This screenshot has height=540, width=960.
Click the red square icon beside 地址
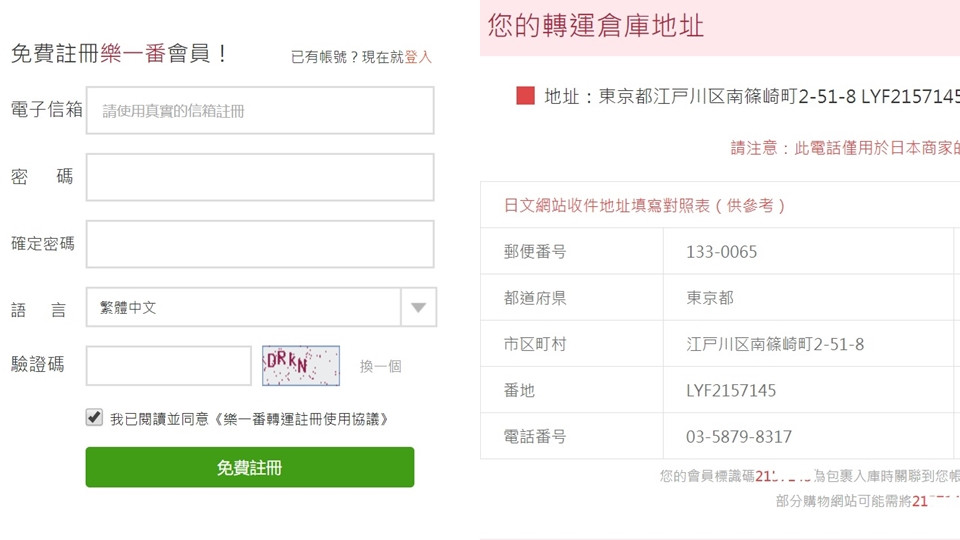(x=525, y=96)
